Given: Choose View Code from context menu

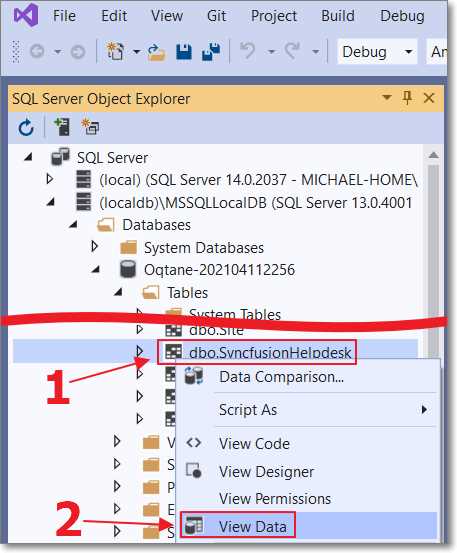Looking at the screenshot, I should pos(254,444).
